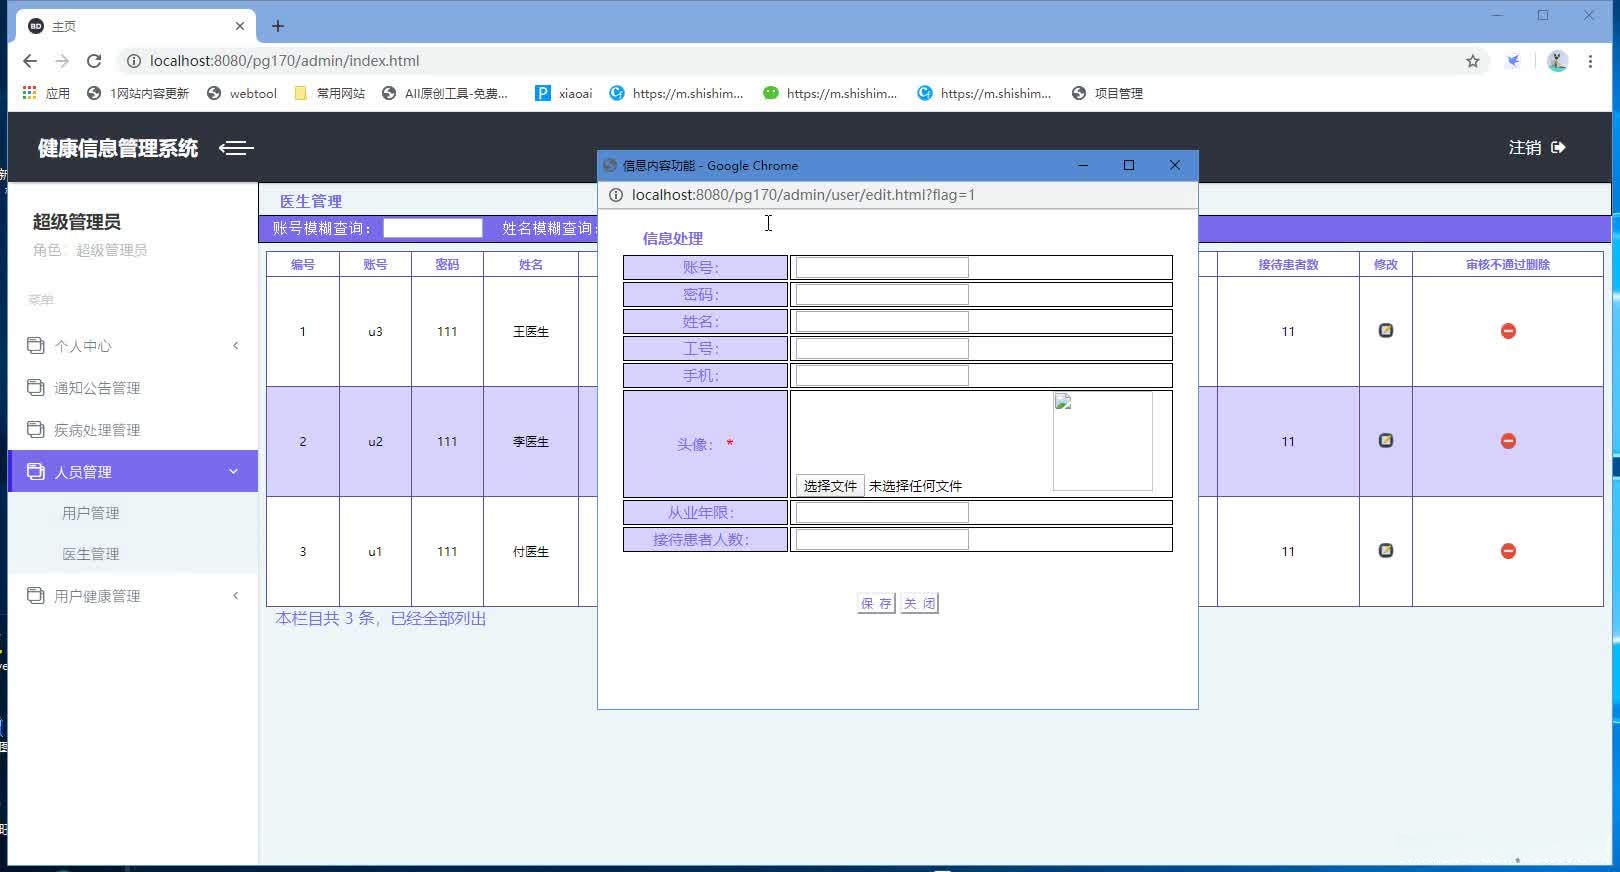Screen dimensions: 1620x872
Task: Click 个人中心 sidebar icon
Action: pyautogui.click(x=36, y=345)
